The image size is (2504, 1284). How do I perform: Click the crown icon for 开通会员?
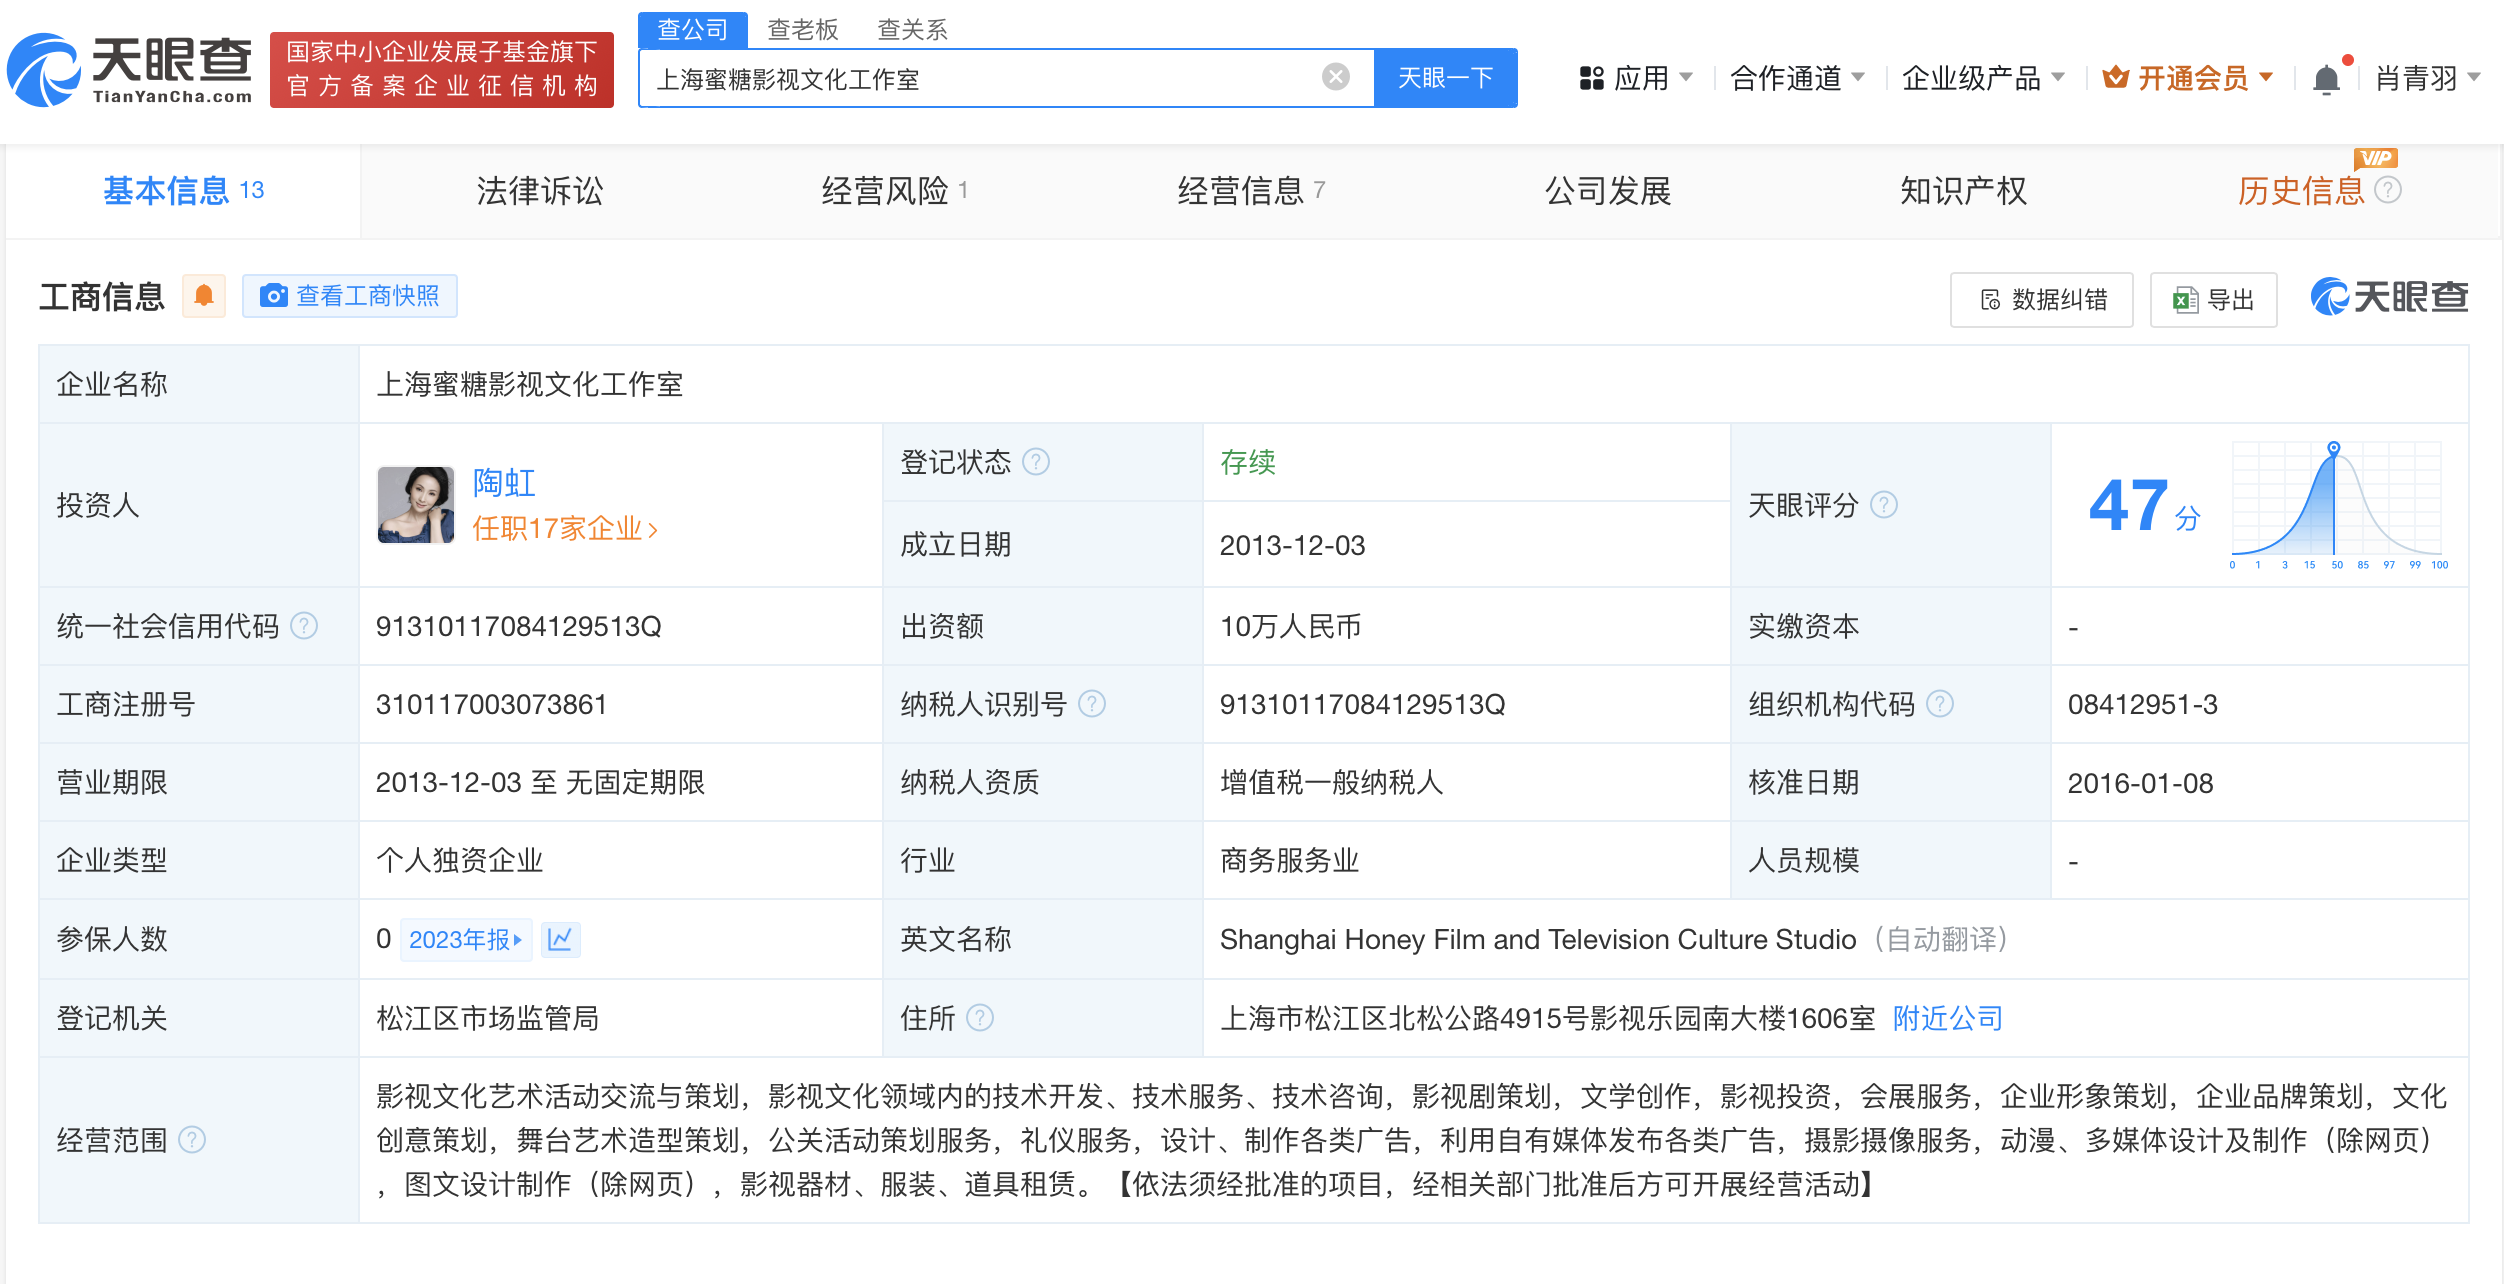[2115, 77]
